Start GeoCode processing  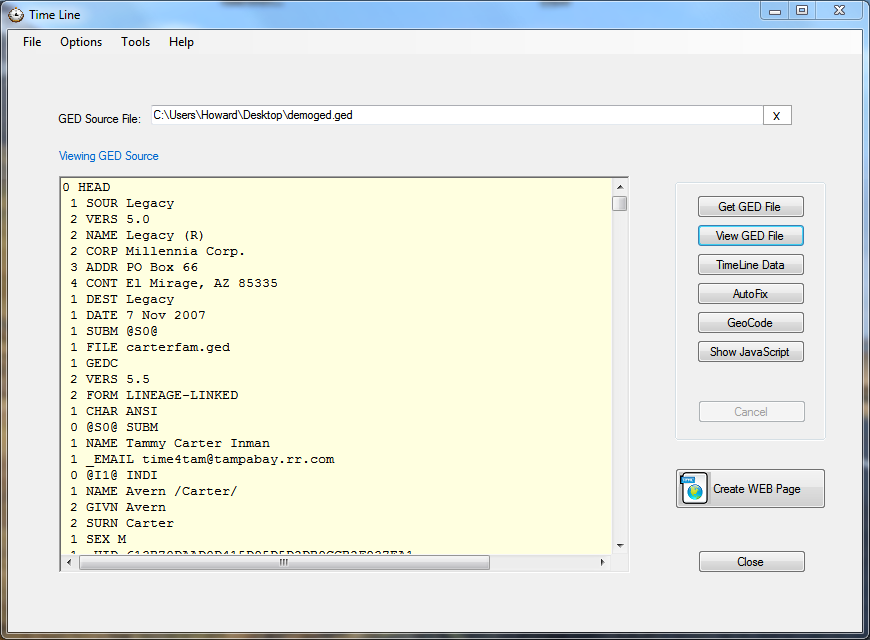(x=750, y=322)
